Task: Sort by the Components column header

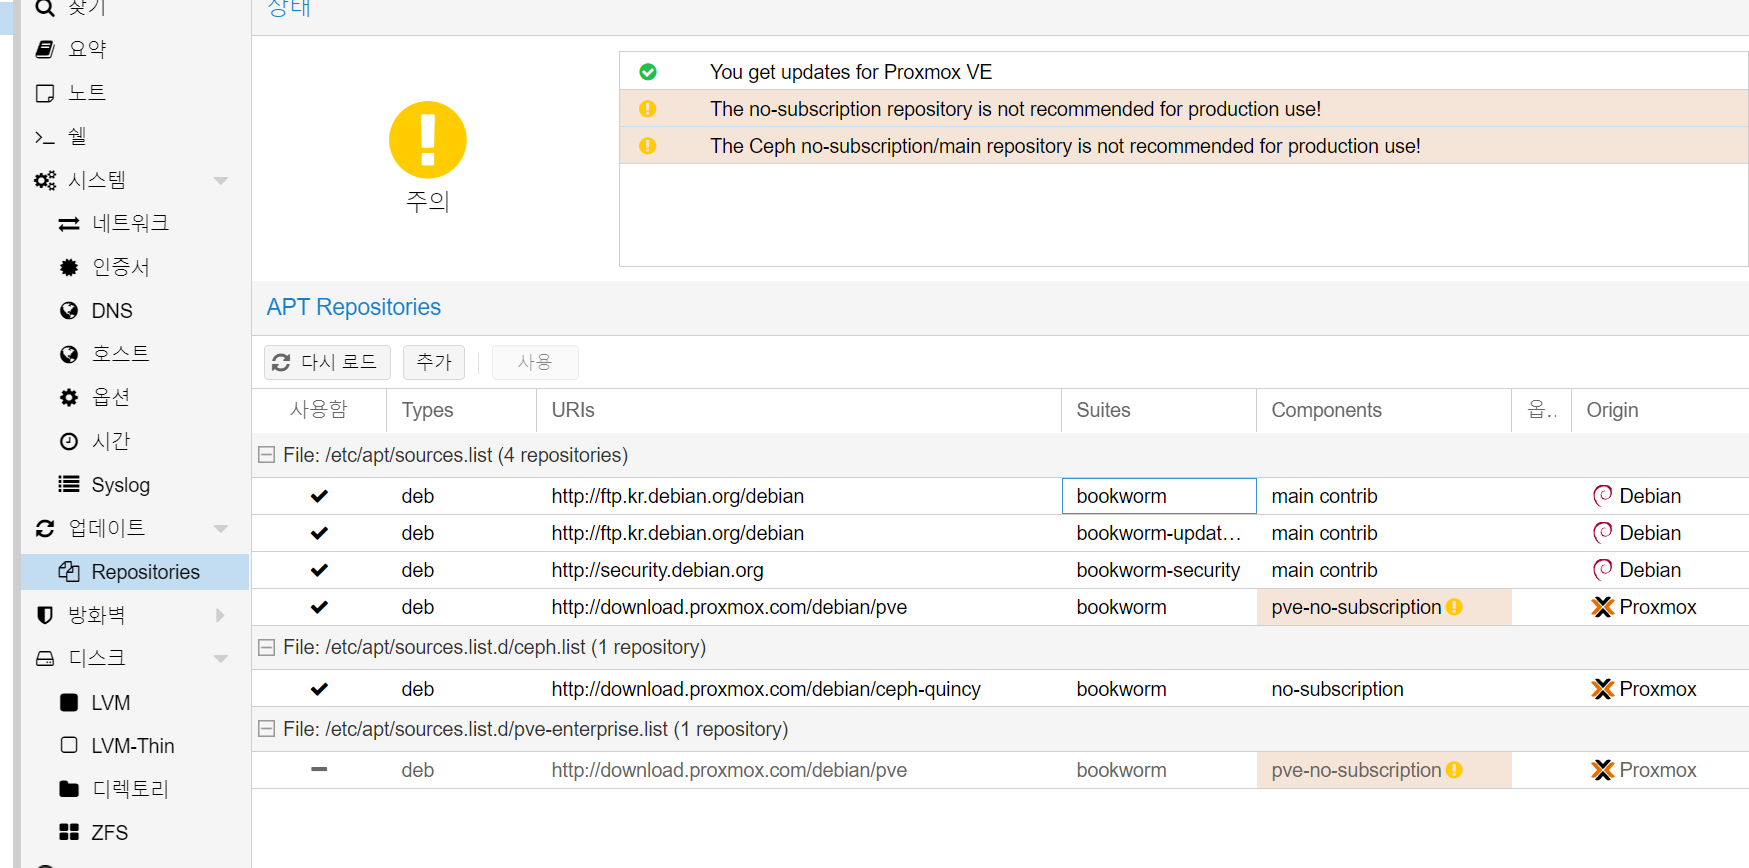Action: point(1383,410)
